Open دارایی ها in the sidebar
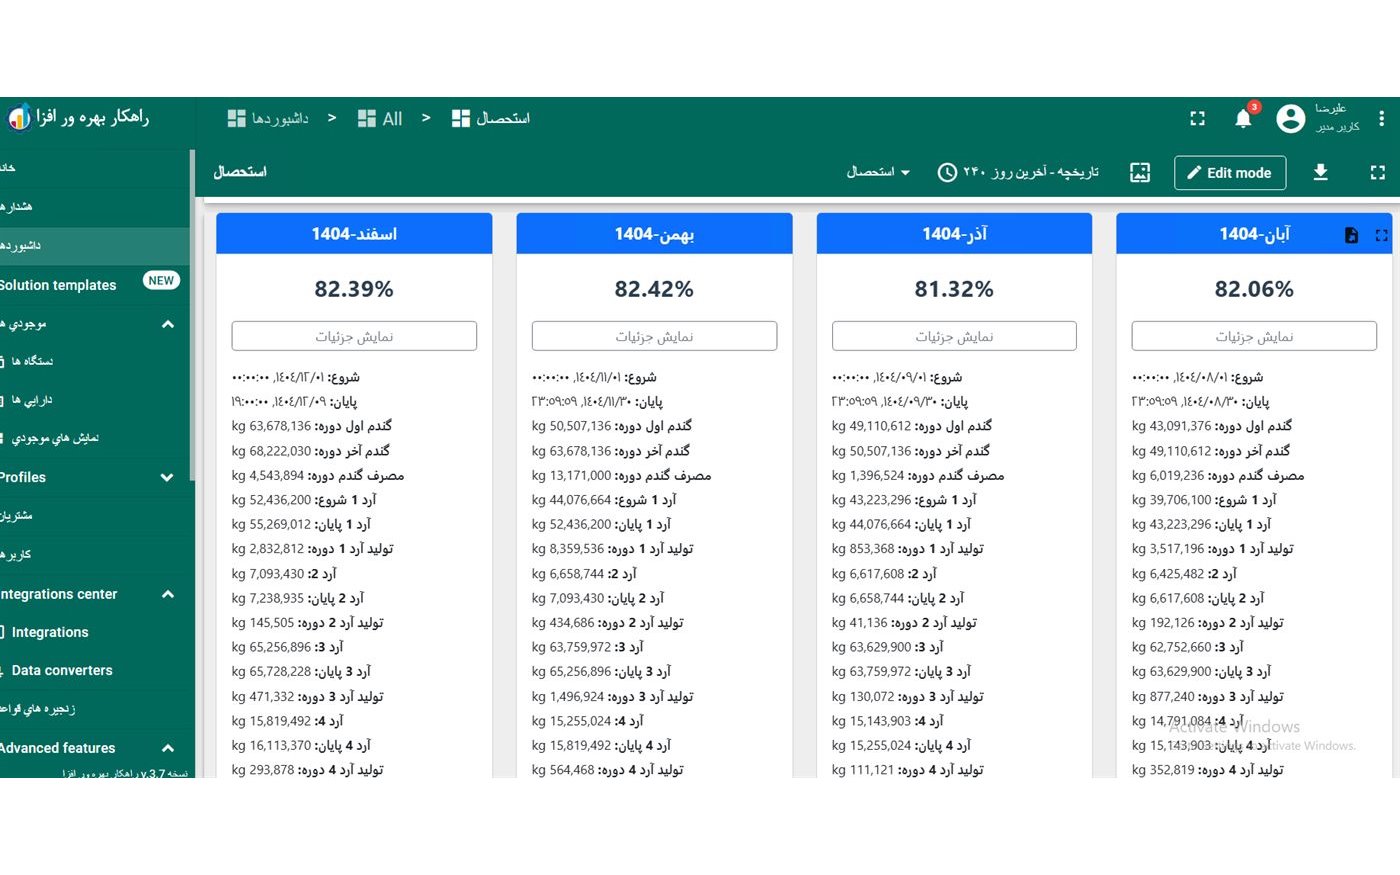The image size is (1400, 875). click(95, 400)
